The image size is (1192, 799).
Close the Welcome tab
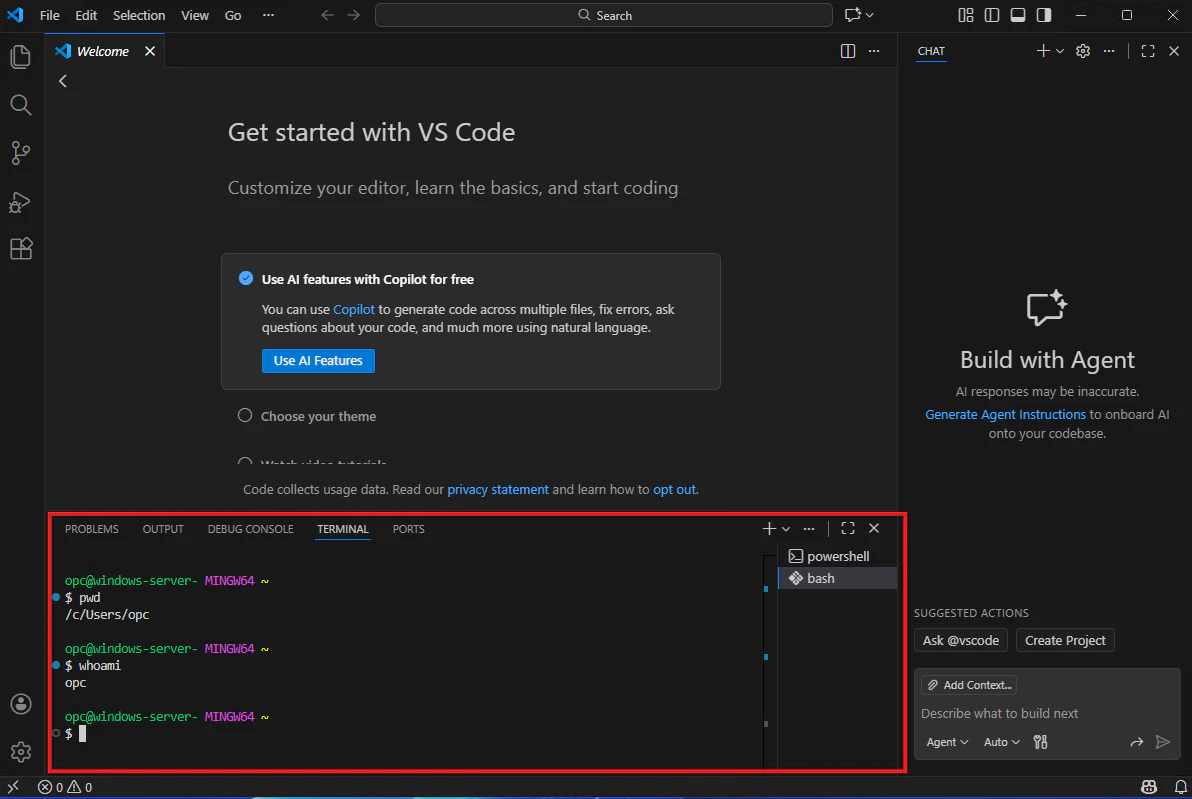tap(150, 51)
